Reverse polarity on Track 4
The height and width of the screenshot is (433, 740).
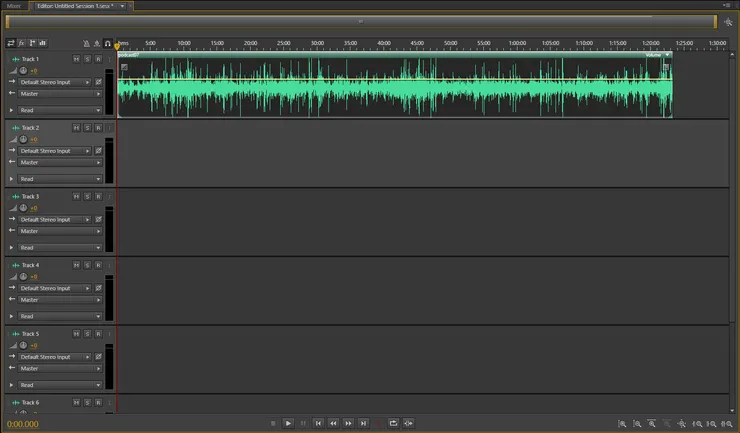tap(98, 288)
